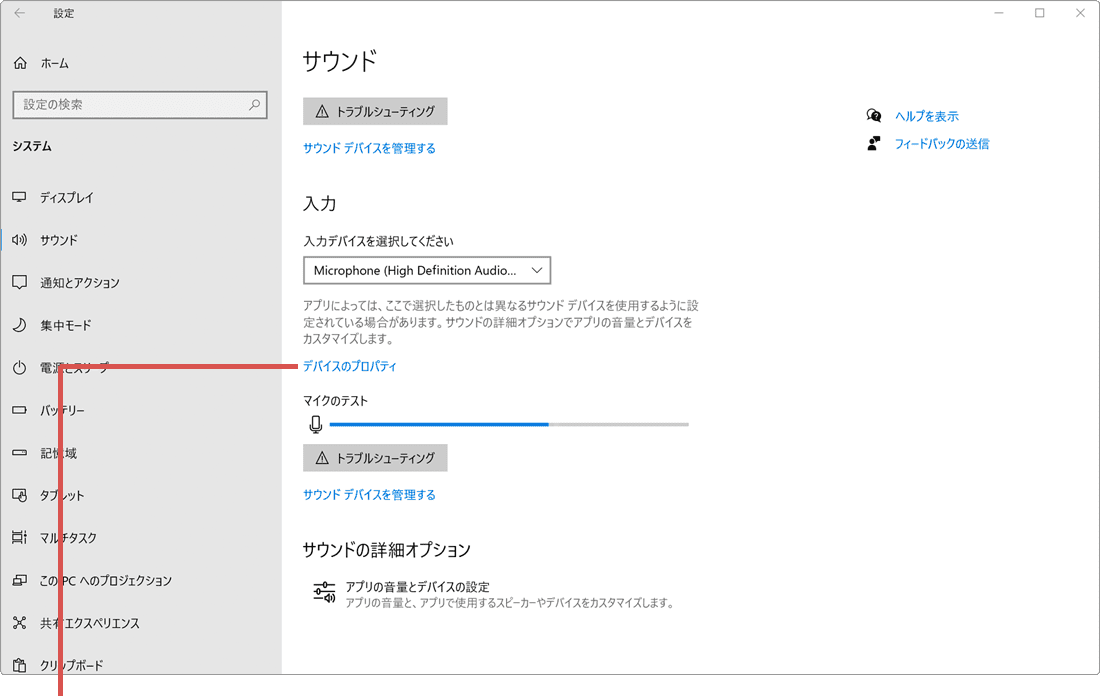Click デバイスのプロパティ link
Image resolution: width=1100 pixels, height=696 pixels.
349,367
